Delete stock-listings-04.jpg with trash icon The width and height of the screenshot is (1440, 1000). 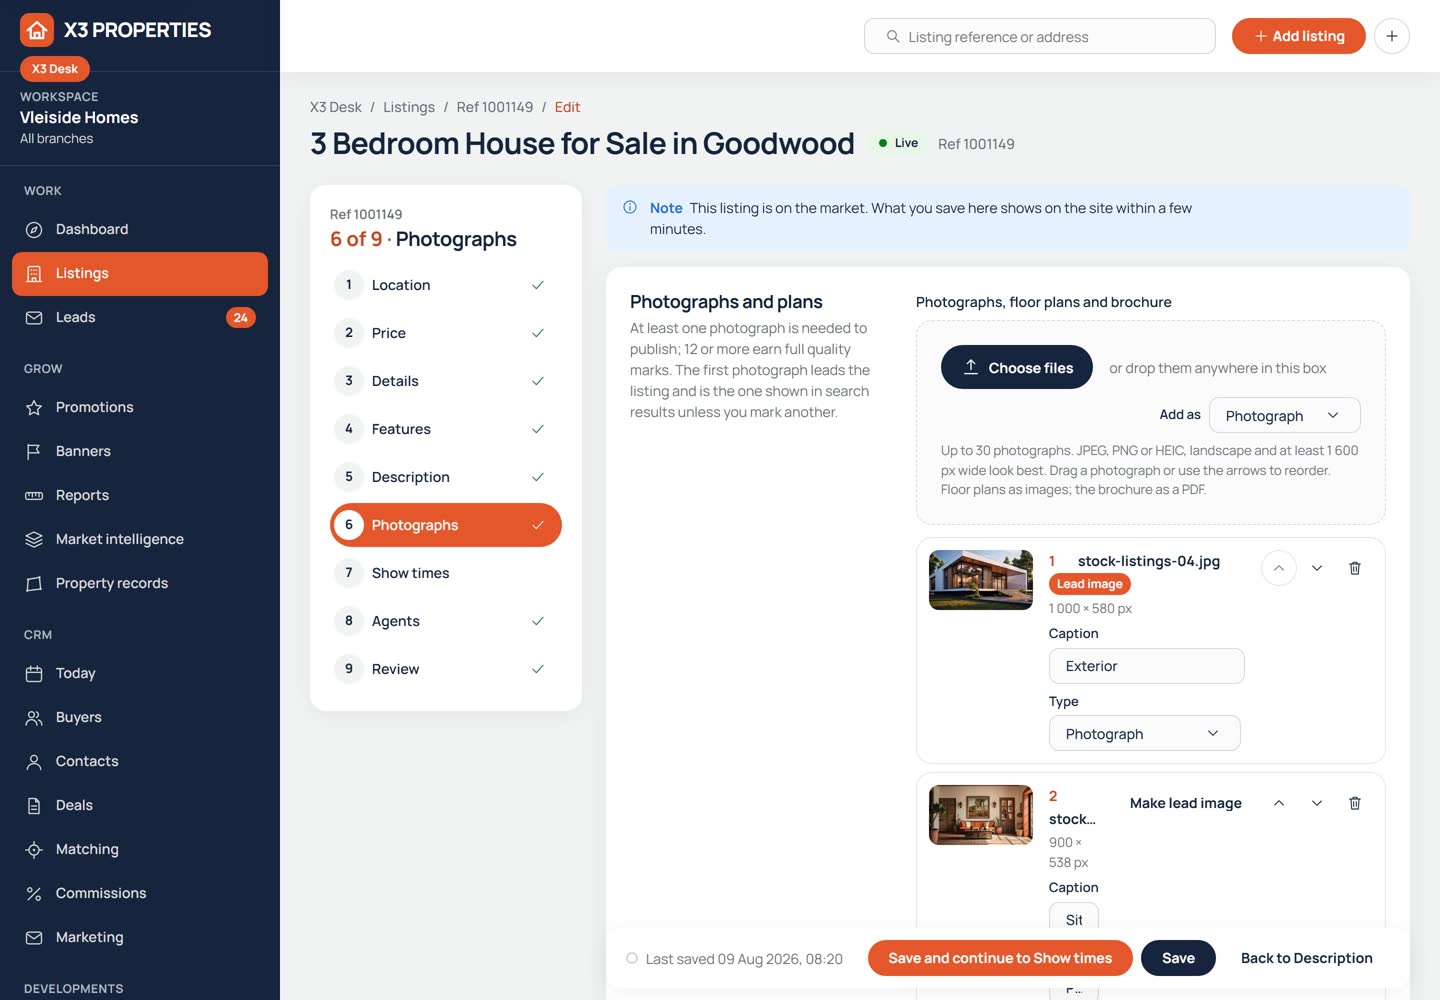(x=1355, y=568)
